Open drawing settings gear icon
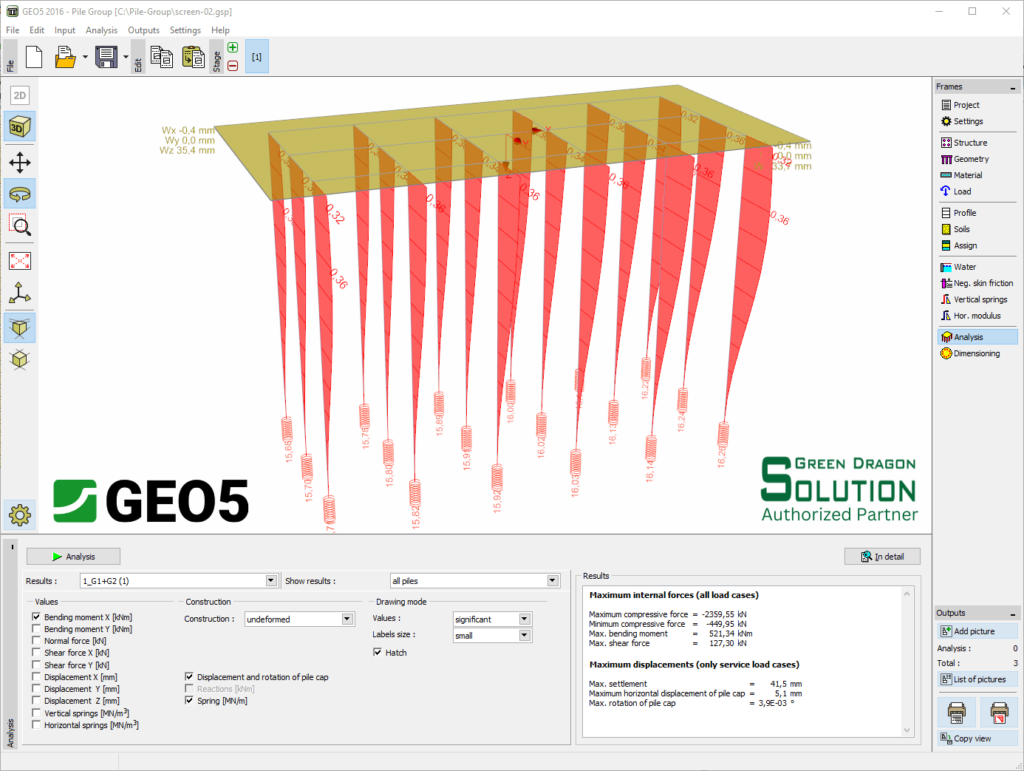 click(x=20, y=515)
